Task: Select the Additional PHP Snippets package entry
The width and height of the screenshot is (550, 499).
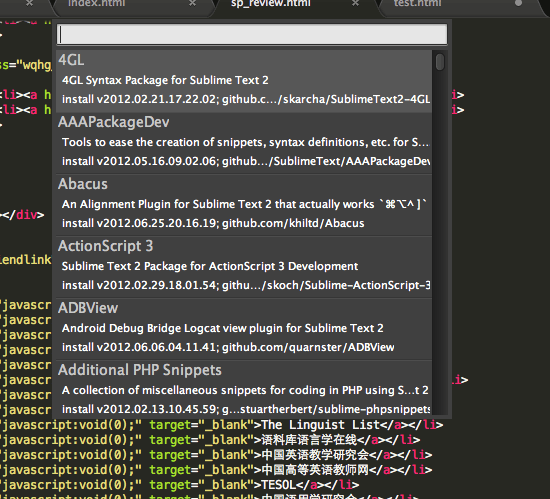Action: [x=244, y=389]
